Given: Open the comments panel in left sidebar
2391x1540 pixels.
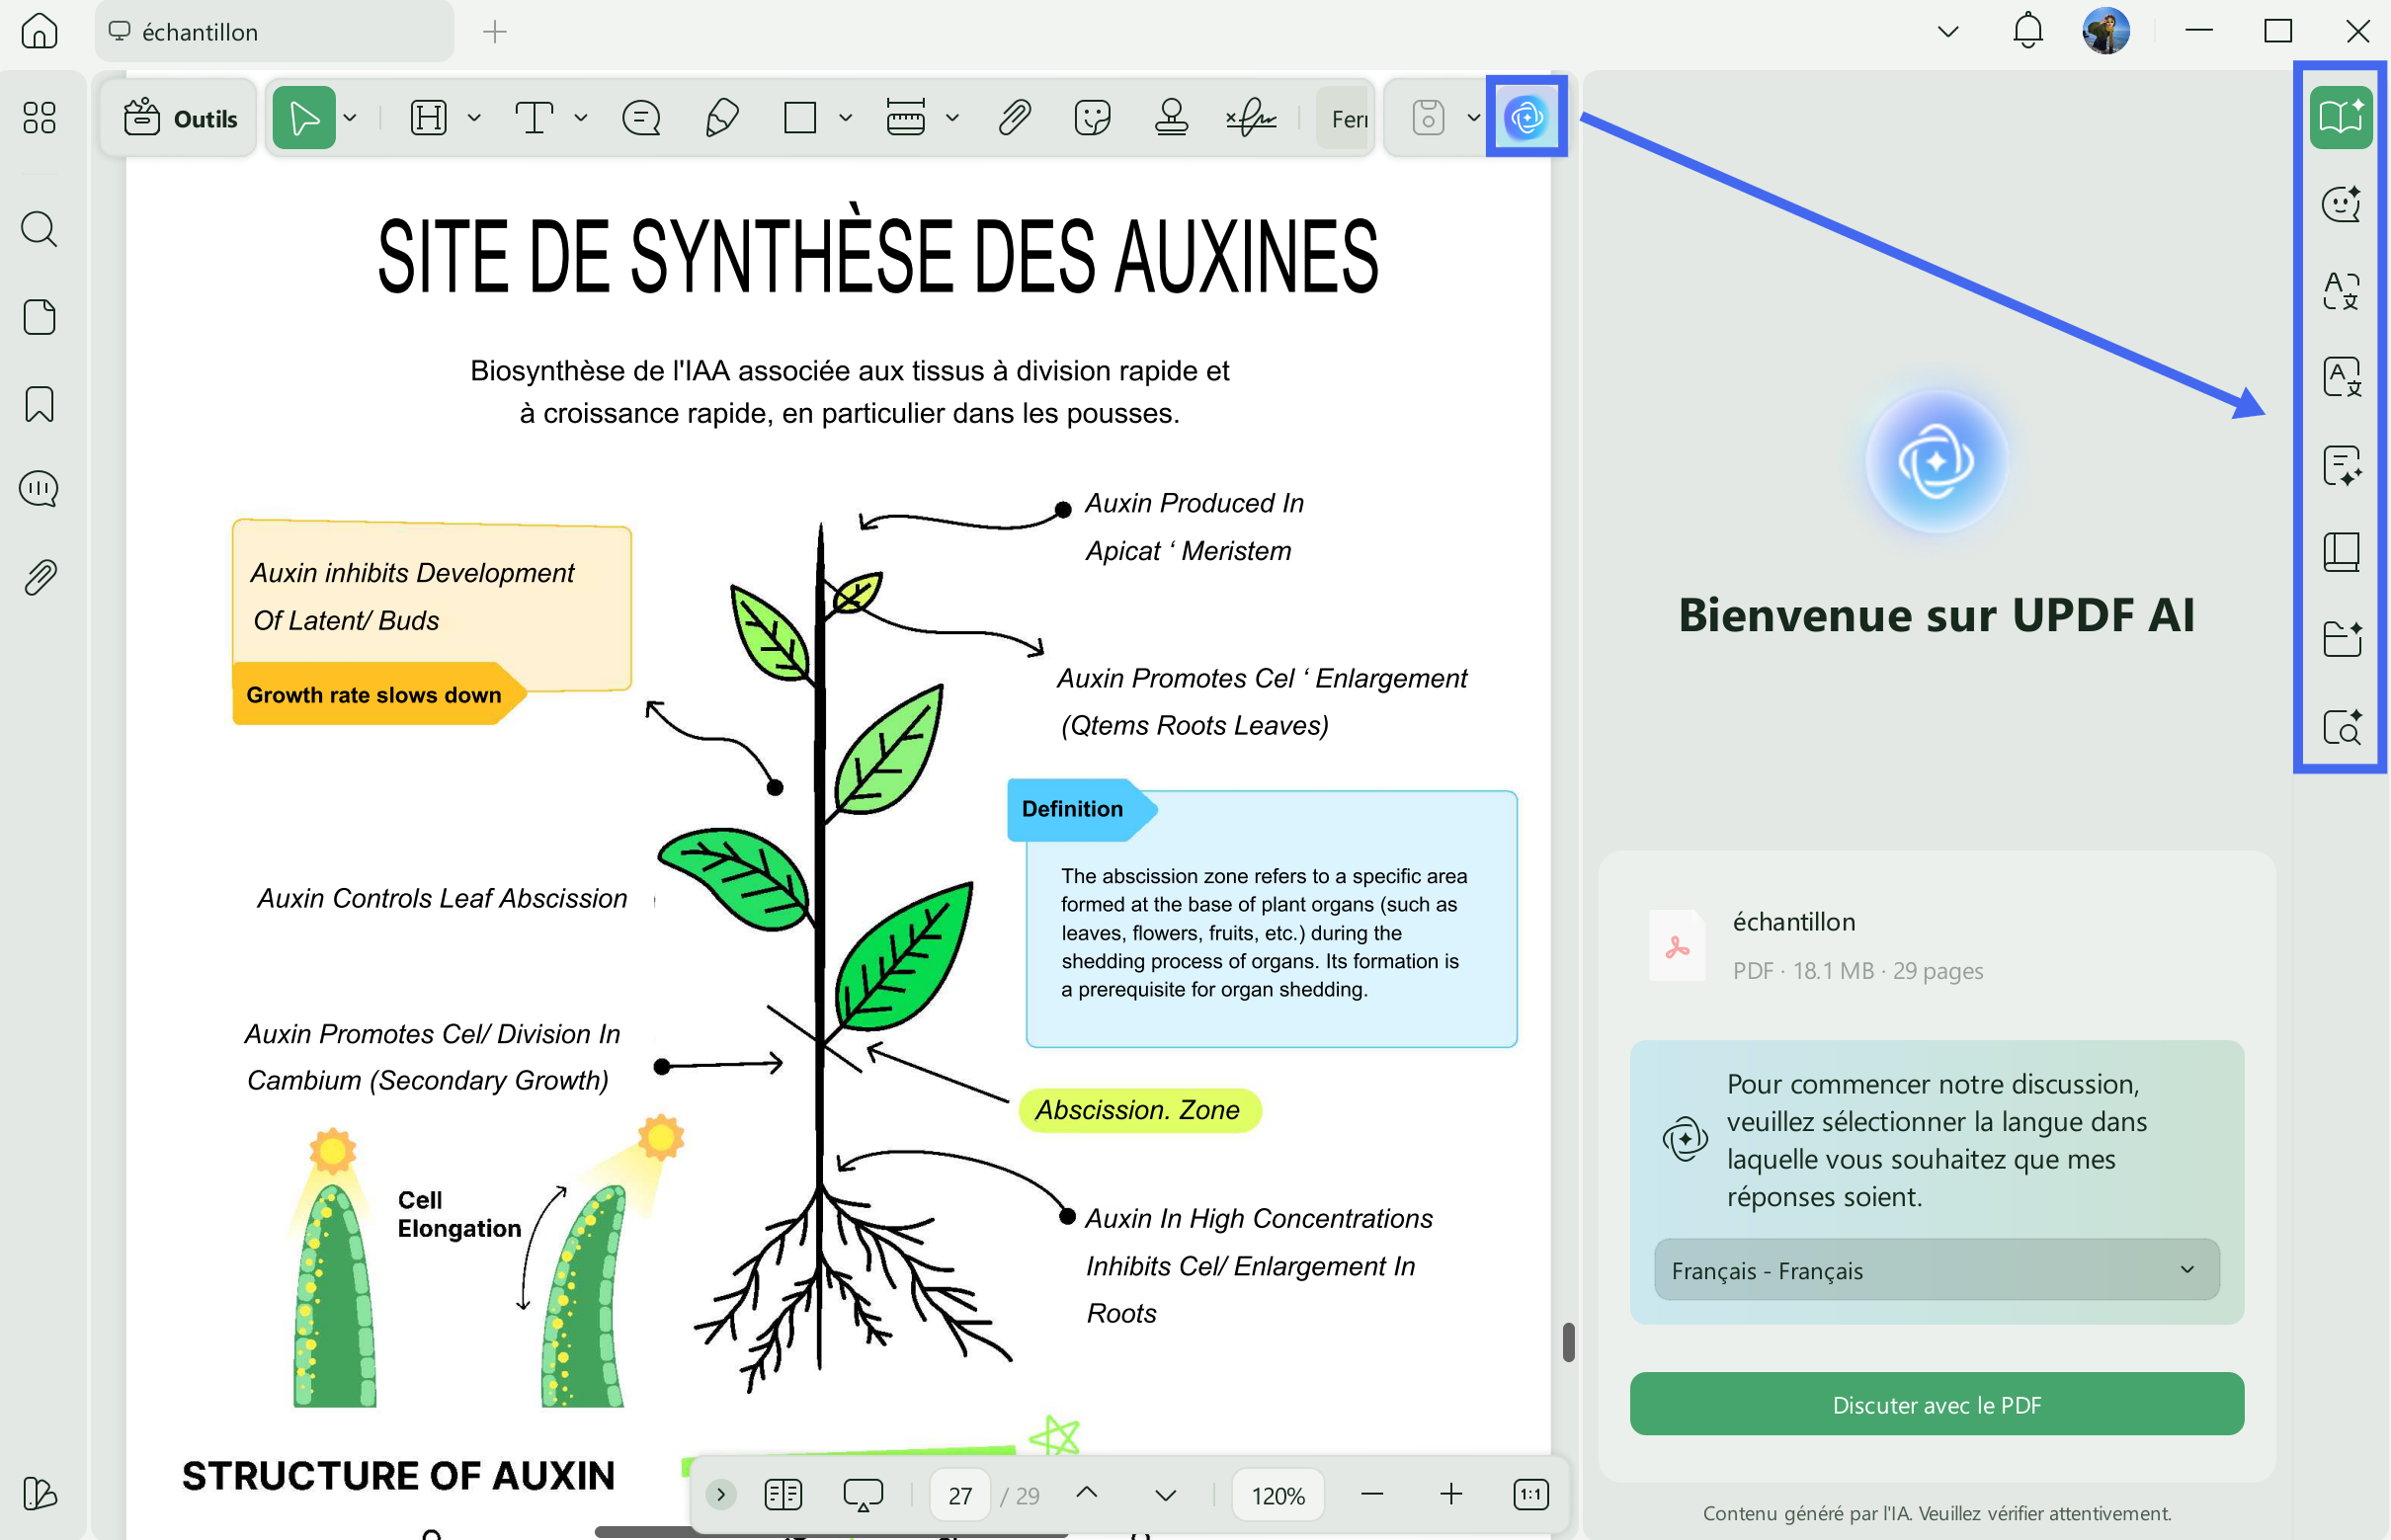Looking at the screenshot, I should click(x=39, y=489).
